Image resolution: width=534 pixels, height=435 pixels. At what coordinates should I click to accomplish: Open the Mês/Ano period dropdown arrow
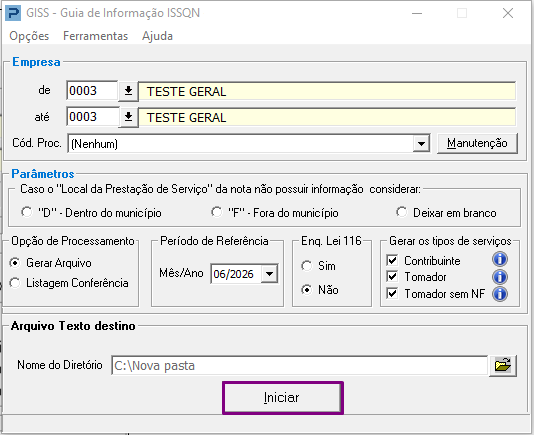269,274
